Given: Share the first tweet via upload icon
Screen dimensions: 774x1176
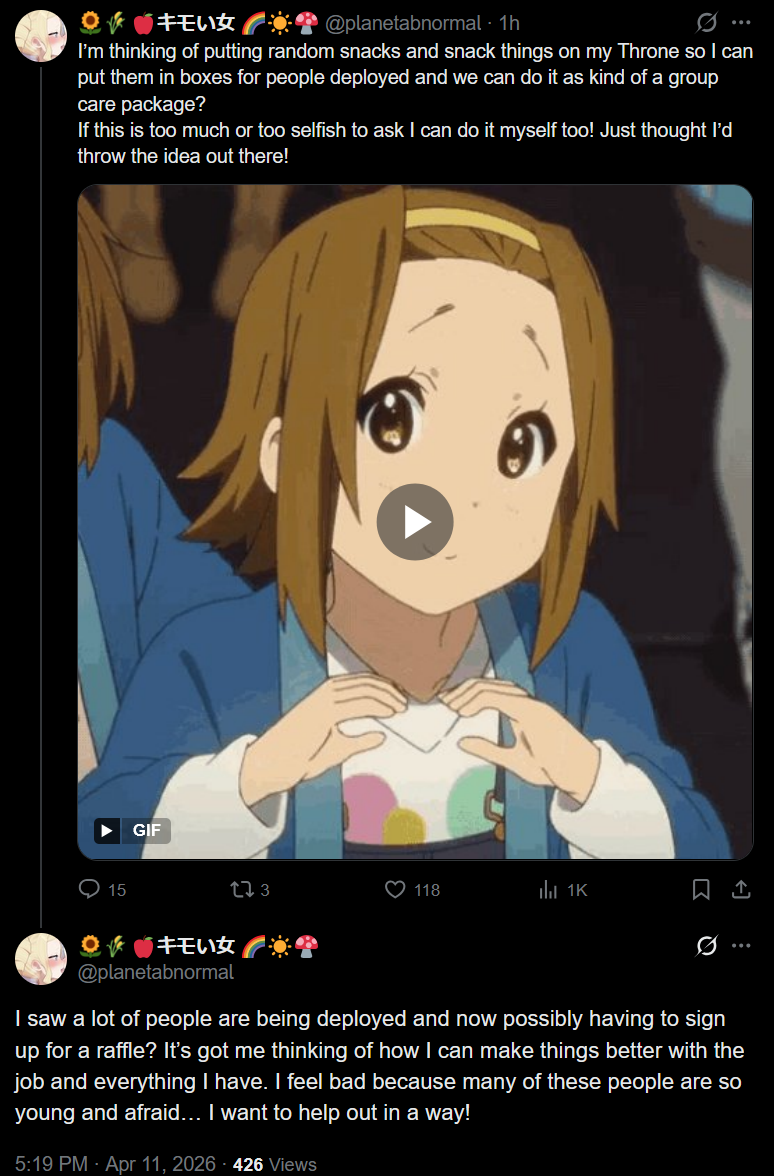Looking at the screenshot, I should [741, 890].
